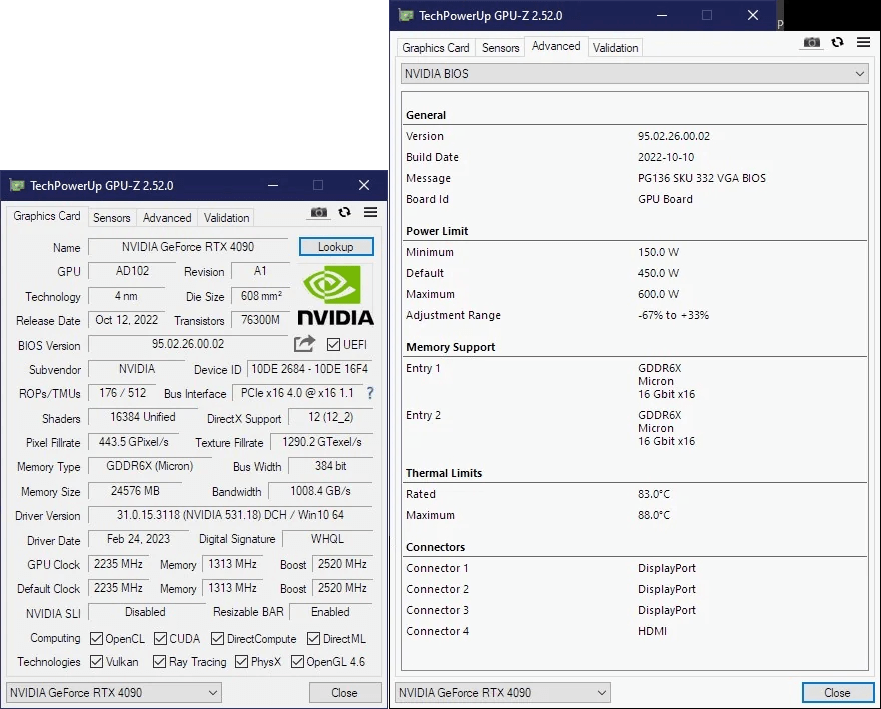This screenshot has height=709, width=881.
Task: Open hamburger menu in Advanced window
Action: (x=864, y=42)
